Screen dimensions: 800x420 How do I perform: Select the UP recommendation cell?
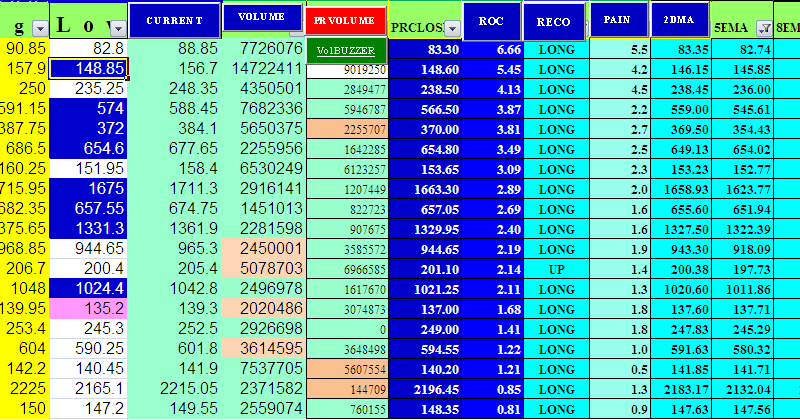pos(556,269)
